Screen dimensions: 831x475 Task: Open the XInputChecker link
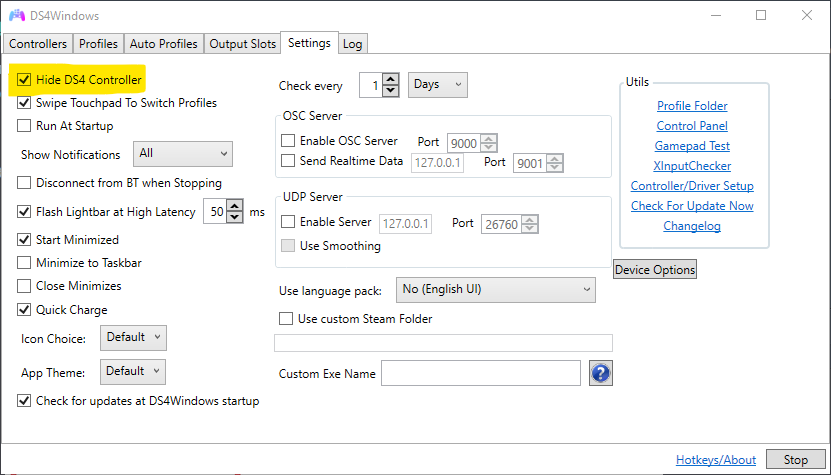pos(692,166)
